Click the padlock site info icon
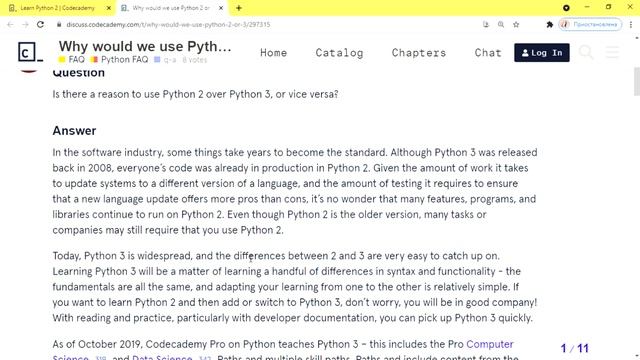This screenshot has height=360, width=640. pos(59,24)
